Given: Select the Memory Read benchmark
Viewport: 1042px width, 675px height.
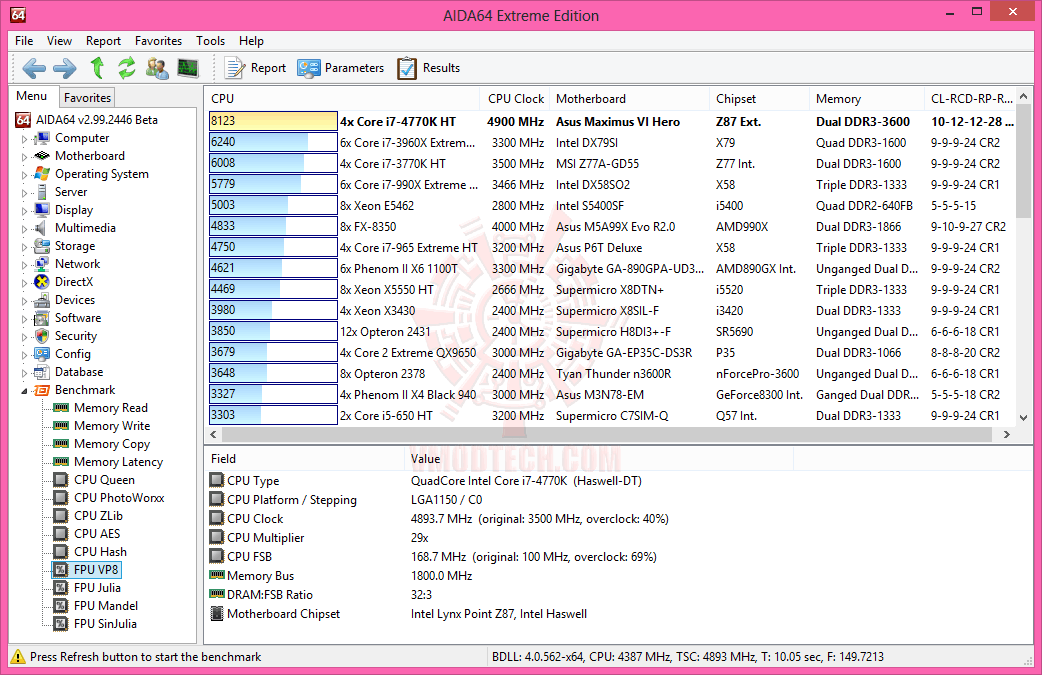Looking at the screenshot, I should [x=110, y=407].
